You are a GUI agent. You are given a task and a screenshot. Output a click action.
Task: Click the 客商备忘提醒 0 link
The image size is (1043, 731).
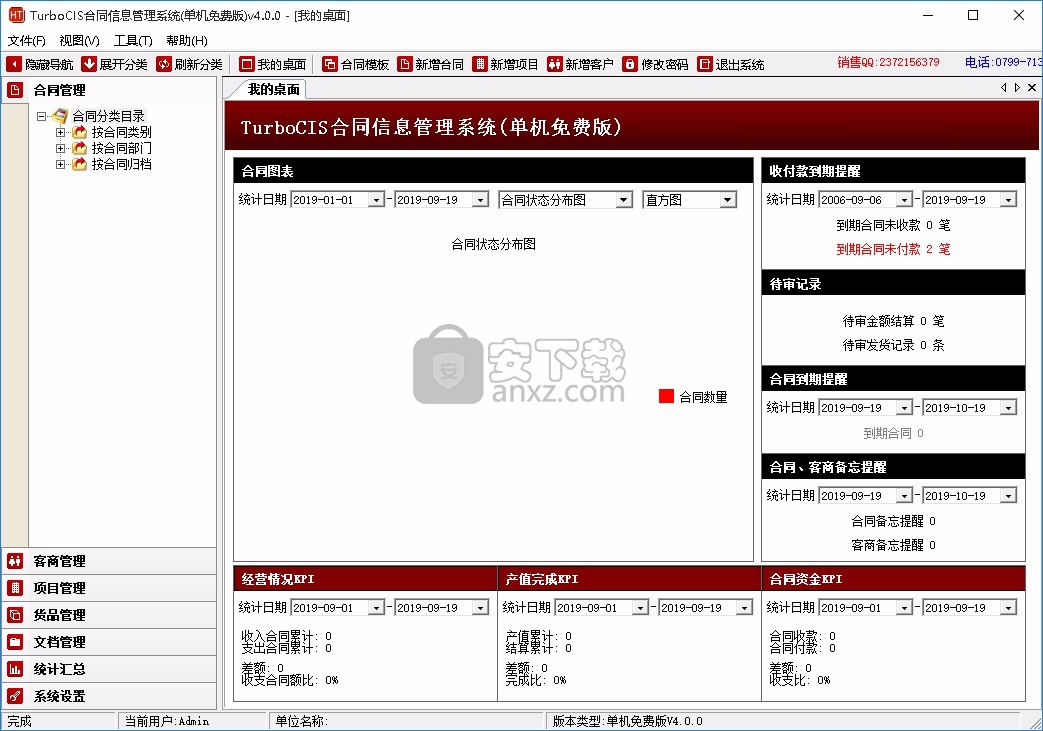click(x=893, y=545)
